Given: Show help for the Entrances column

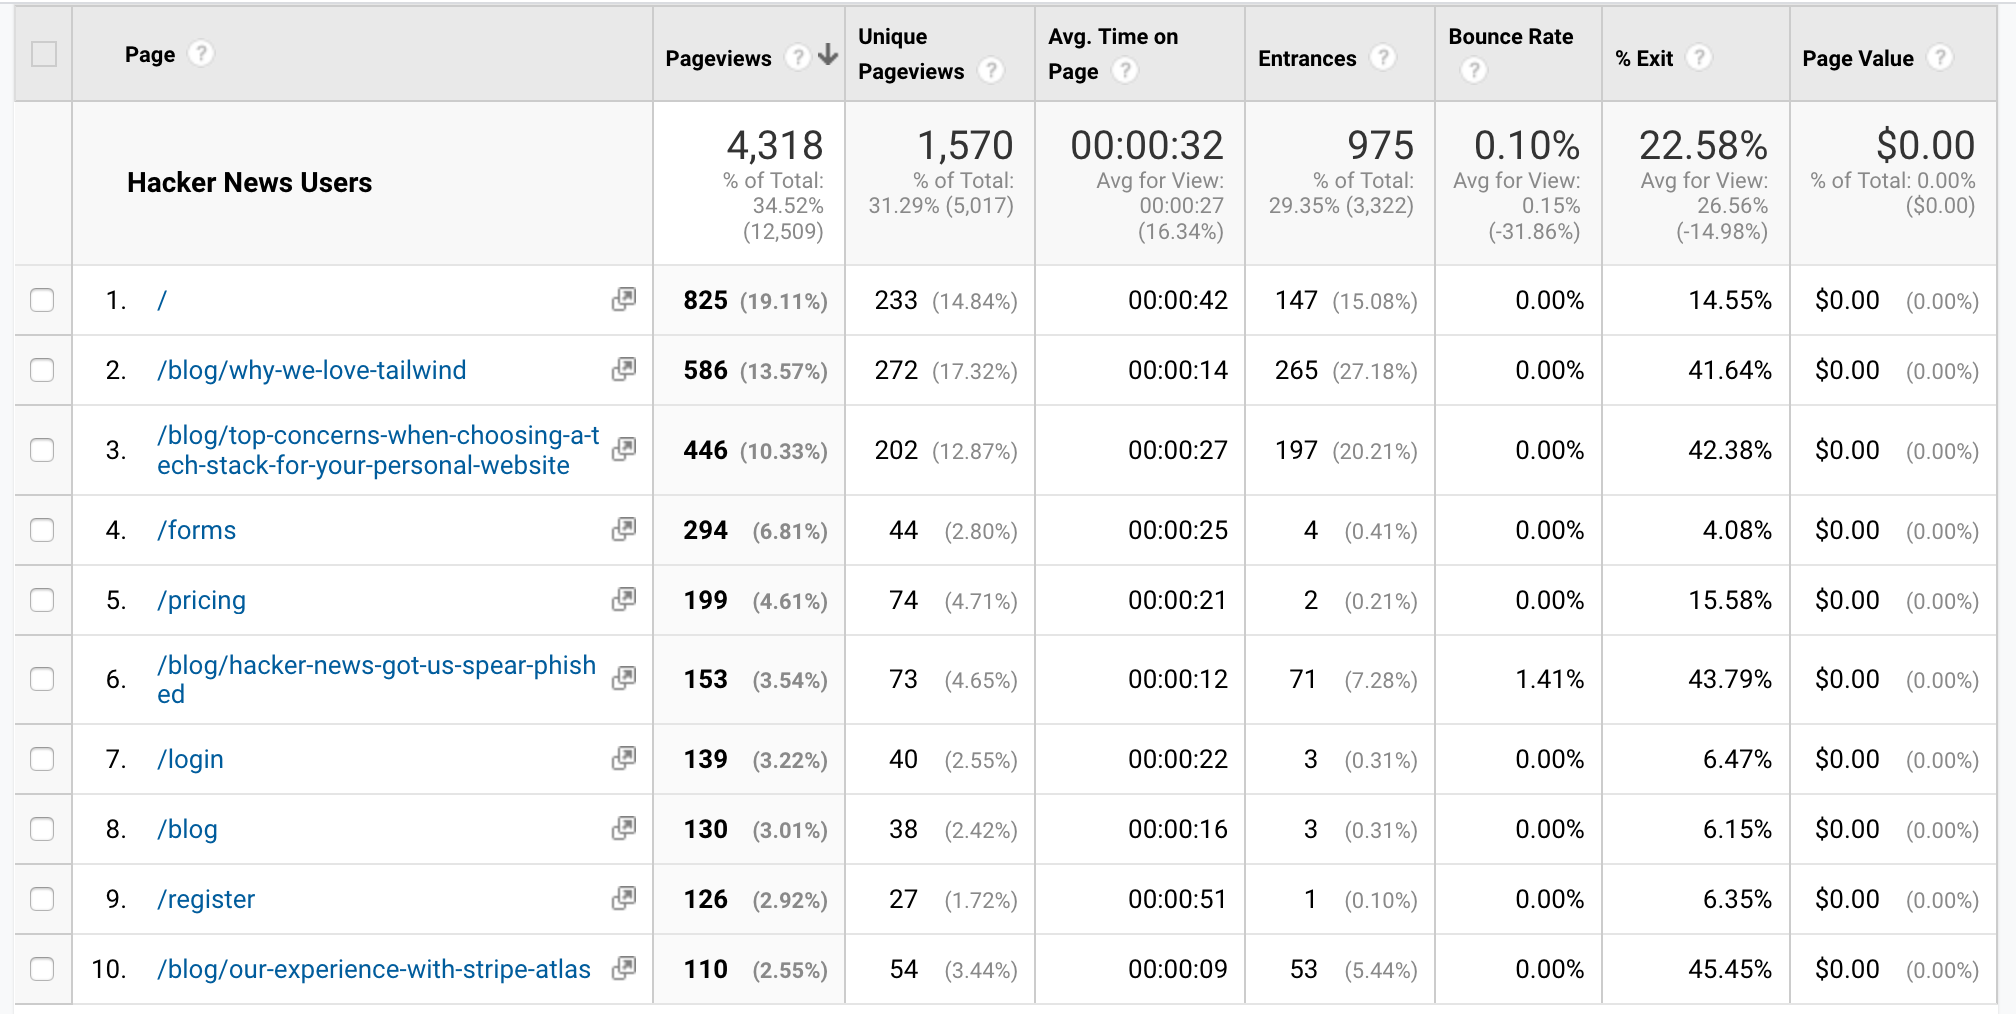Looking at the screenshot, I should [x=1383, y=58].
